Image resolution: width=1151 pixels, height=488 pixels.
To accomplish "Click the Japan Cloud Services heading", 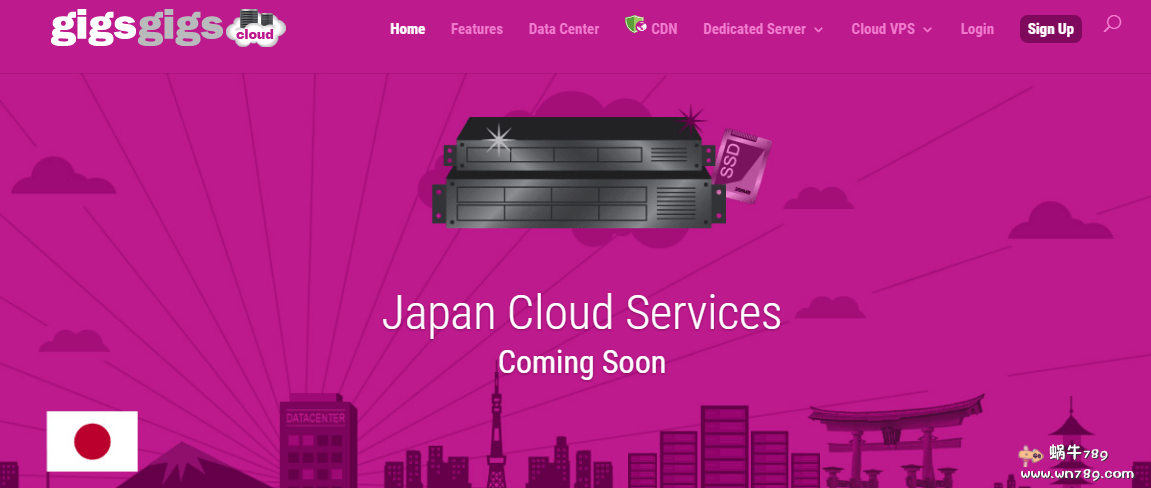I will [x=581, y=313].
